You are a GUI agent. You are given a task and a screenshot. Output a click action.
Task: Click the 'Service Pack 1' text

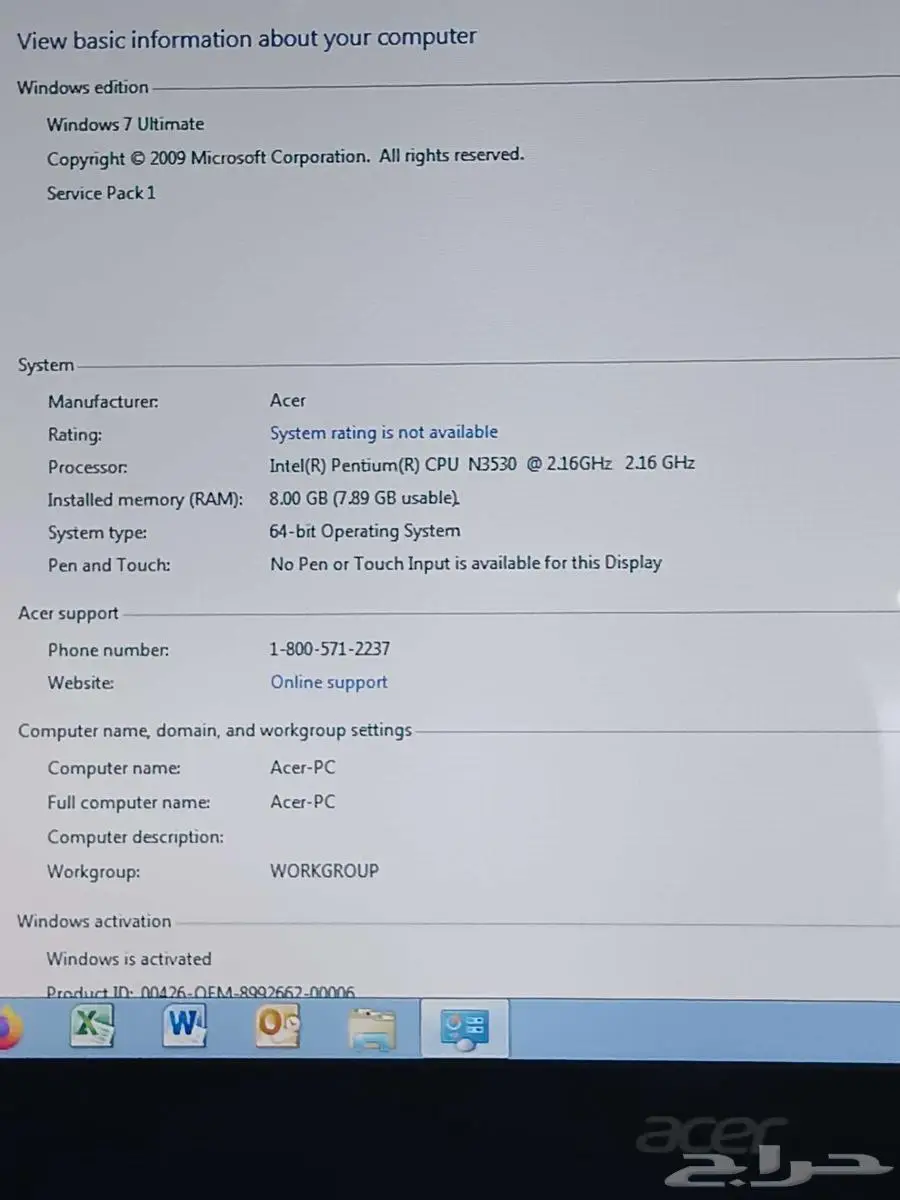101,193
